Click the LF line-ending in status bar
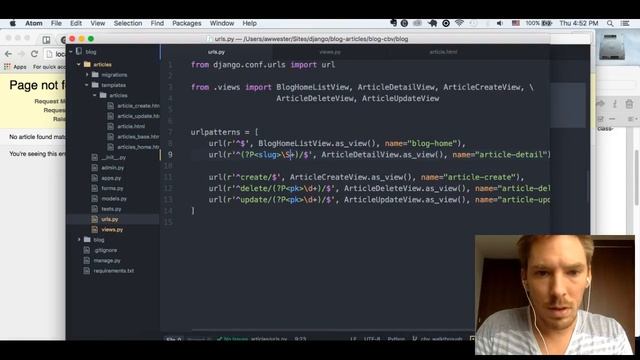Image resolution: width=640 pixels, height=360 pixels. [x=353, y=339]
